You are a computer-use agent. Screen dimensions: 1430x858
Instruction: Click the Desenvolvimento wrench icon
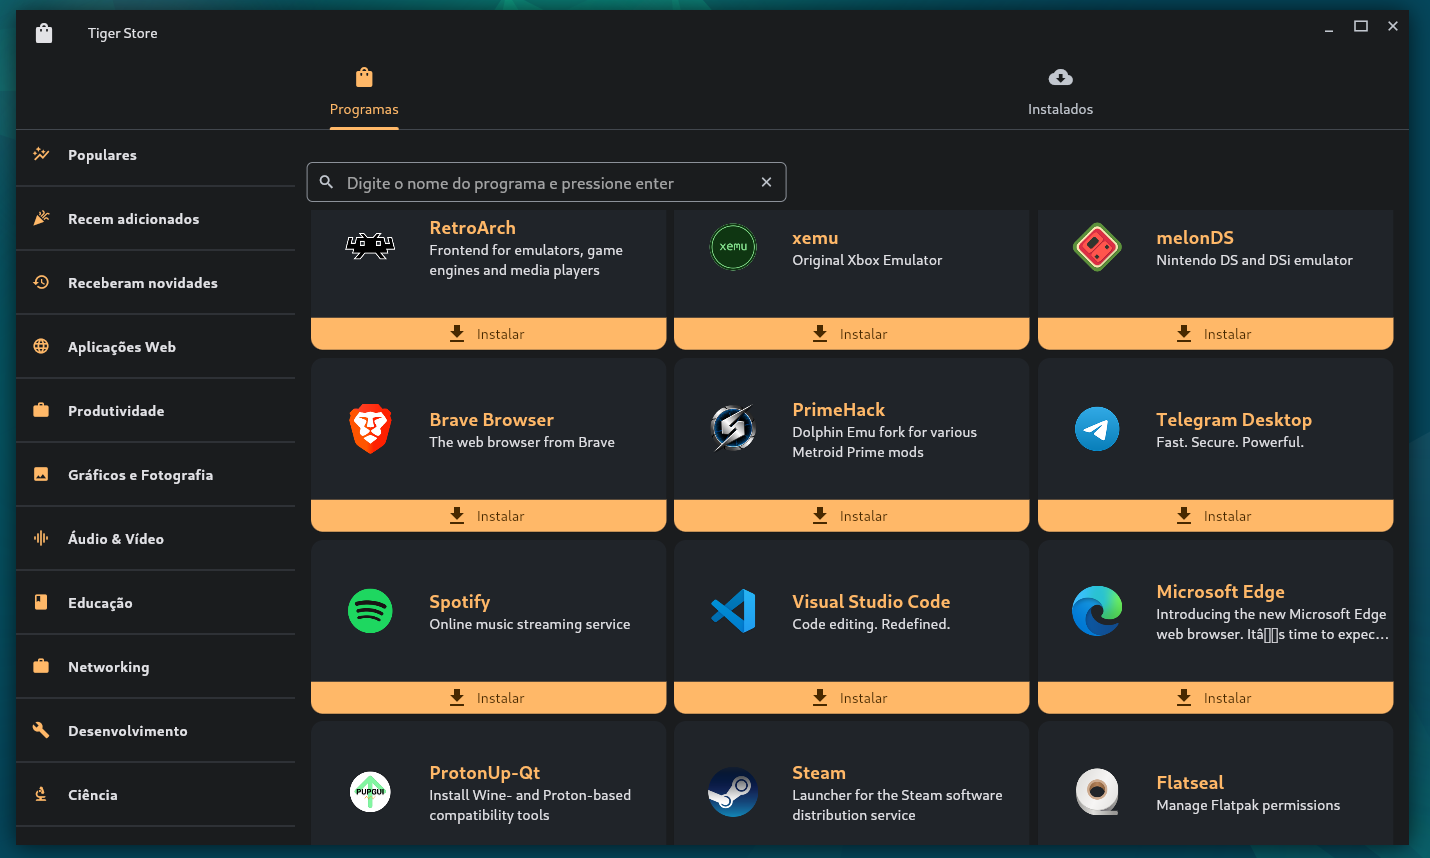tap(41, 730)
